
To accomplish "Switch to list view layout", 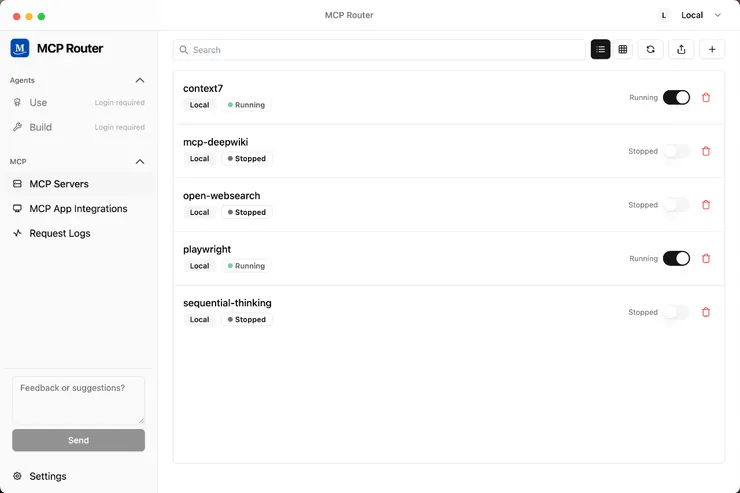I will coord(600,49).
